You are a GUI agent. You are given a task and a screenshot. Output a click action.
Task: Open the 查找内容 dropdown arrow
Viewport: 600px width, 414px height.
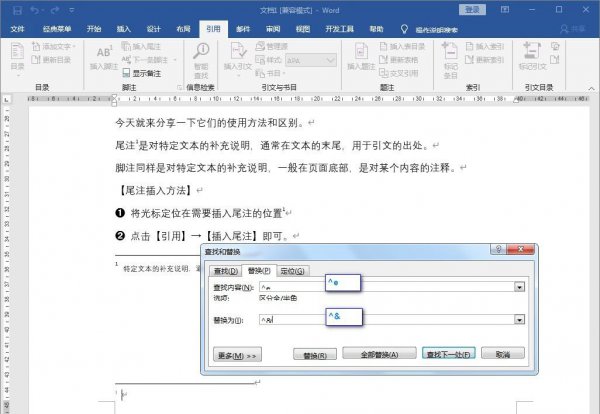[x=520, y=287]
